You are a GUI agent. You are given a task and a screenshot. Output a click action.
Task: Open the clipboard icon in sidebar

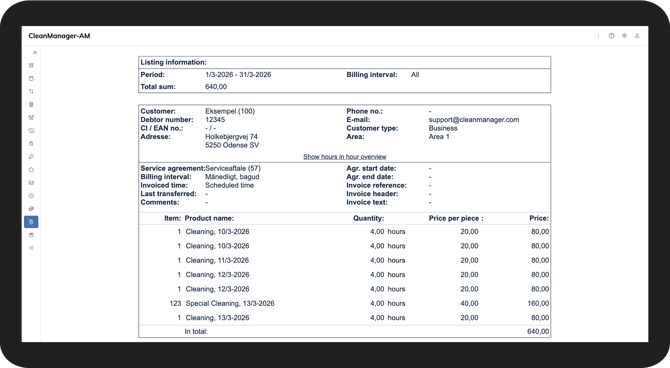31,144
